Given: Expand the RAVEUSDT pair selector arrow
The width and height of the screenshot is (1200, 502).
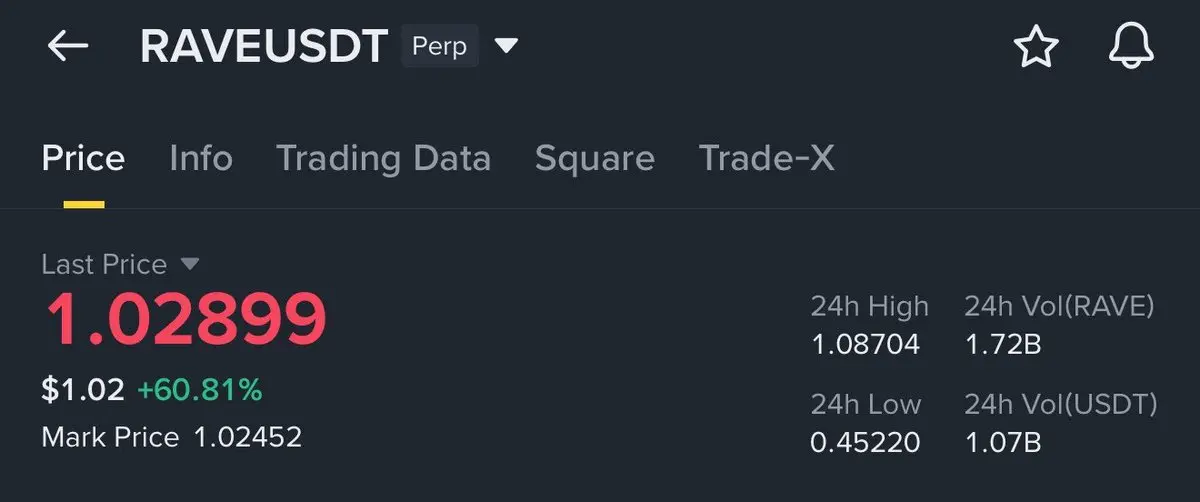Looking at the screenshot, I should click(x=507, y=46).
